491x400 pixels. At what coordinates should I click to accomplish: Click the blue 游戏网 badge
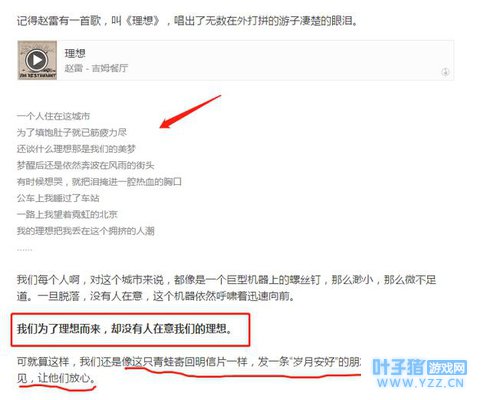click(x=447, y=368)
